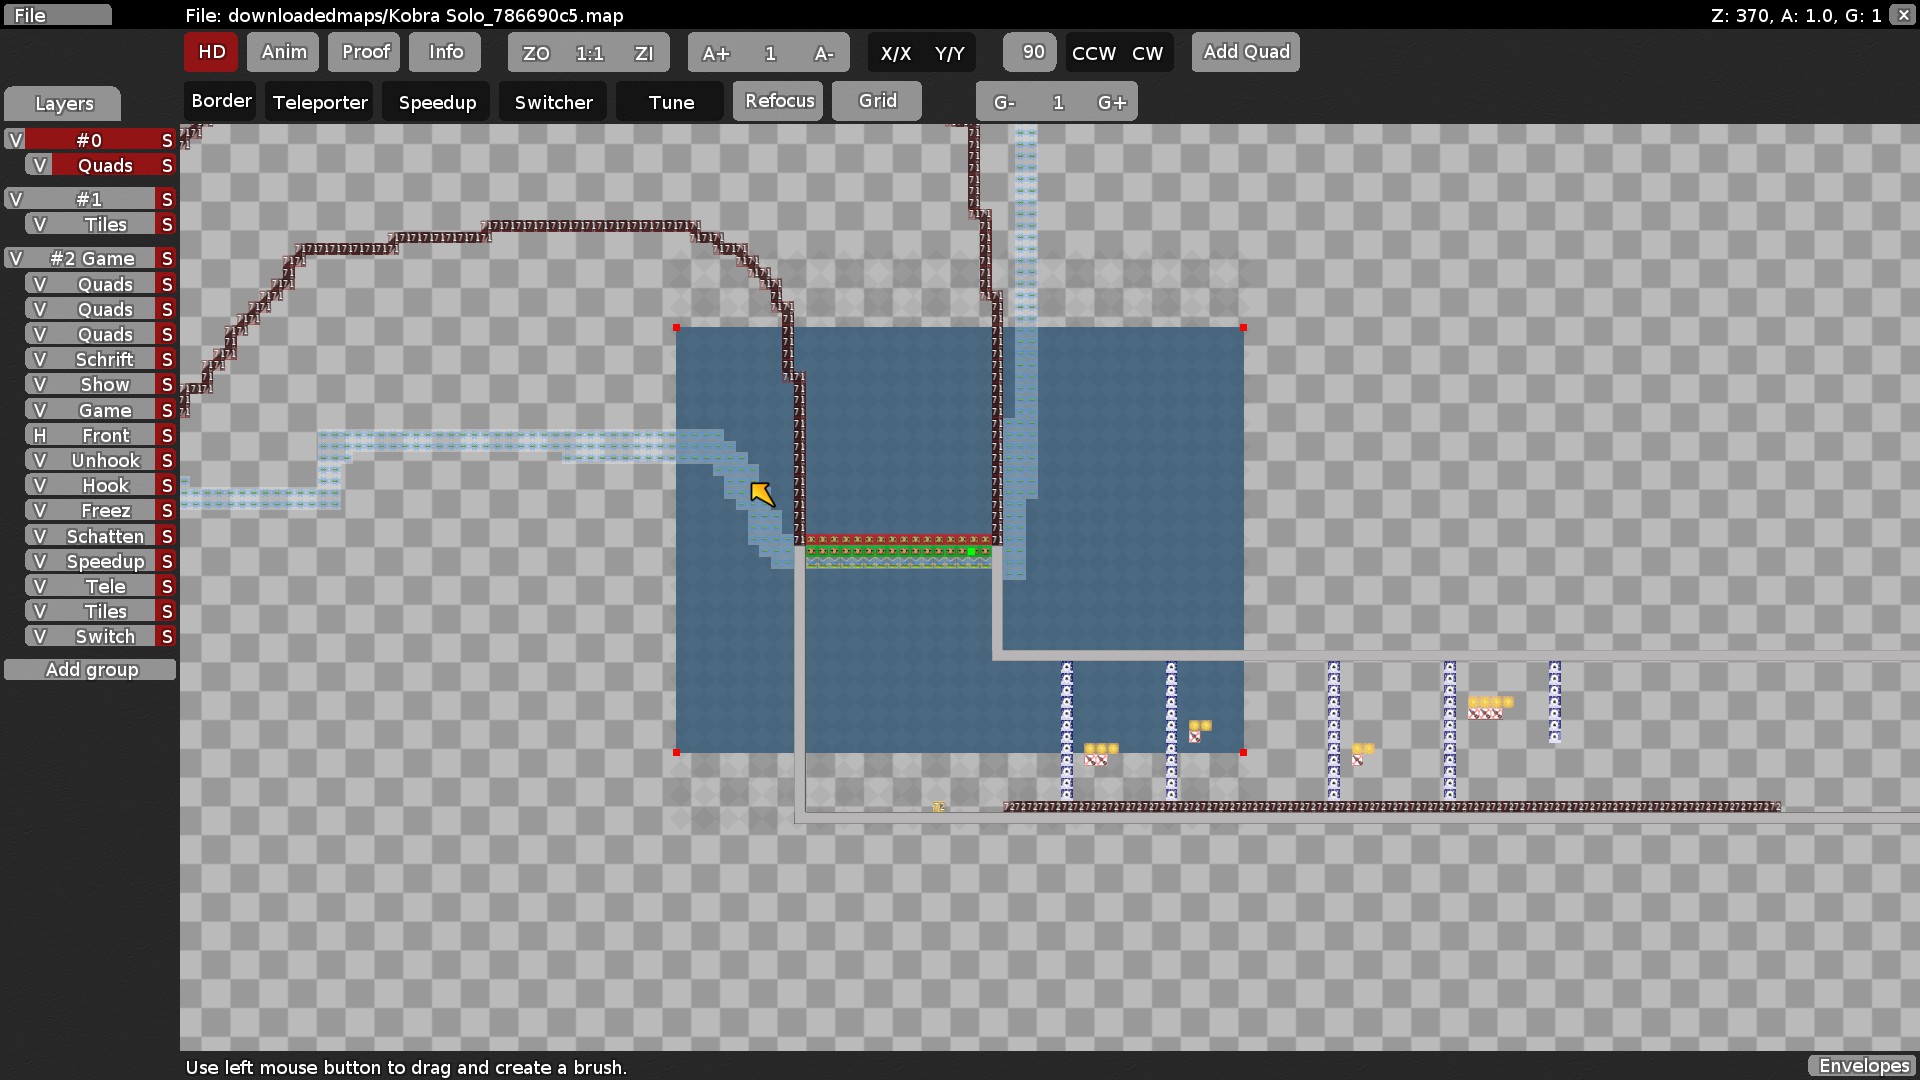
Task: Enable the Anim animation preview
Action: (x=282, y=52)
